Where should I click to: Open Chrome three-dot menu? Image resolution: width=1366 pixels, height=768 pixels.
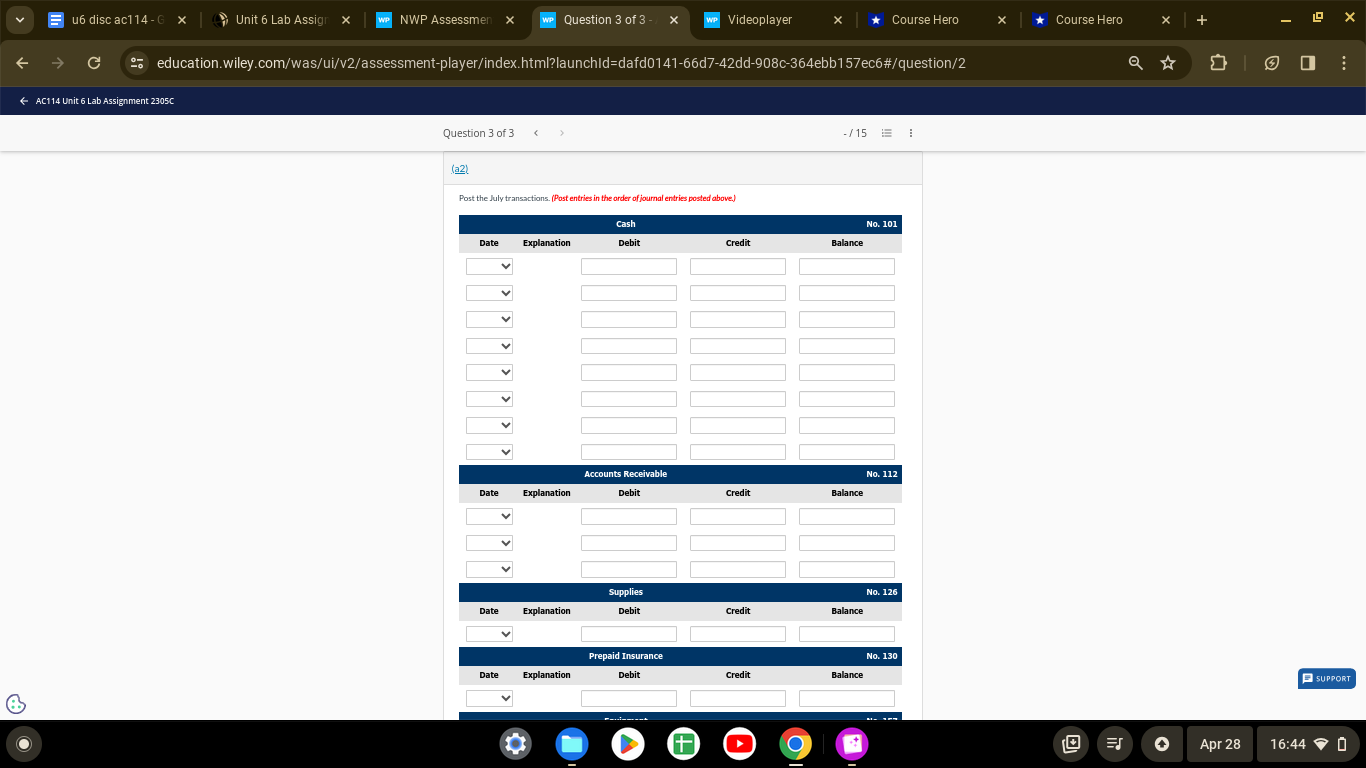click(x=1344, y=63)
